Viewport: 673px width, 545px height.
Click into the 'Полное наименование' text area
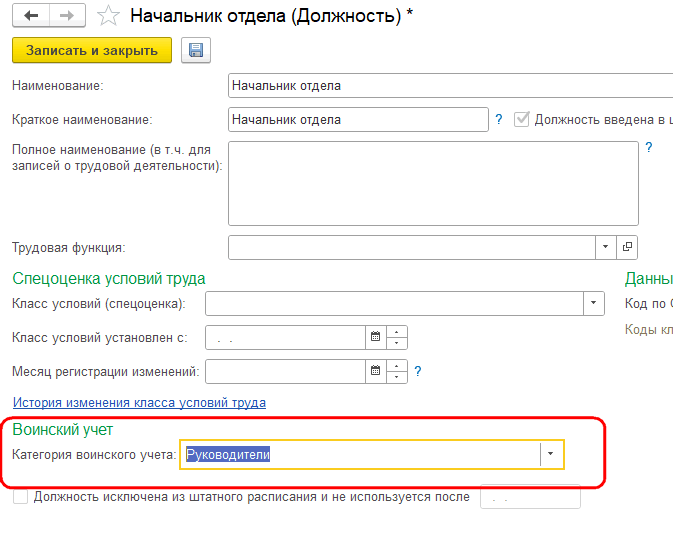point(433,183)
